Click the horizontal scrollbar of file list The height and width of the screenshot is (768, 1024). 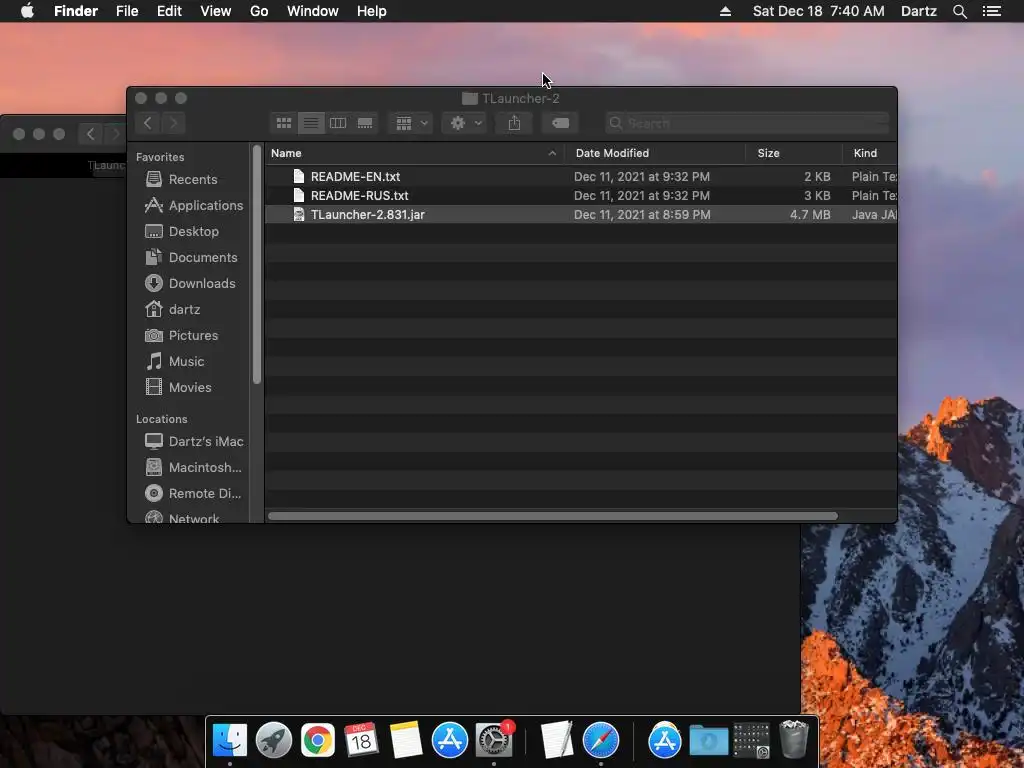(552, 516)
